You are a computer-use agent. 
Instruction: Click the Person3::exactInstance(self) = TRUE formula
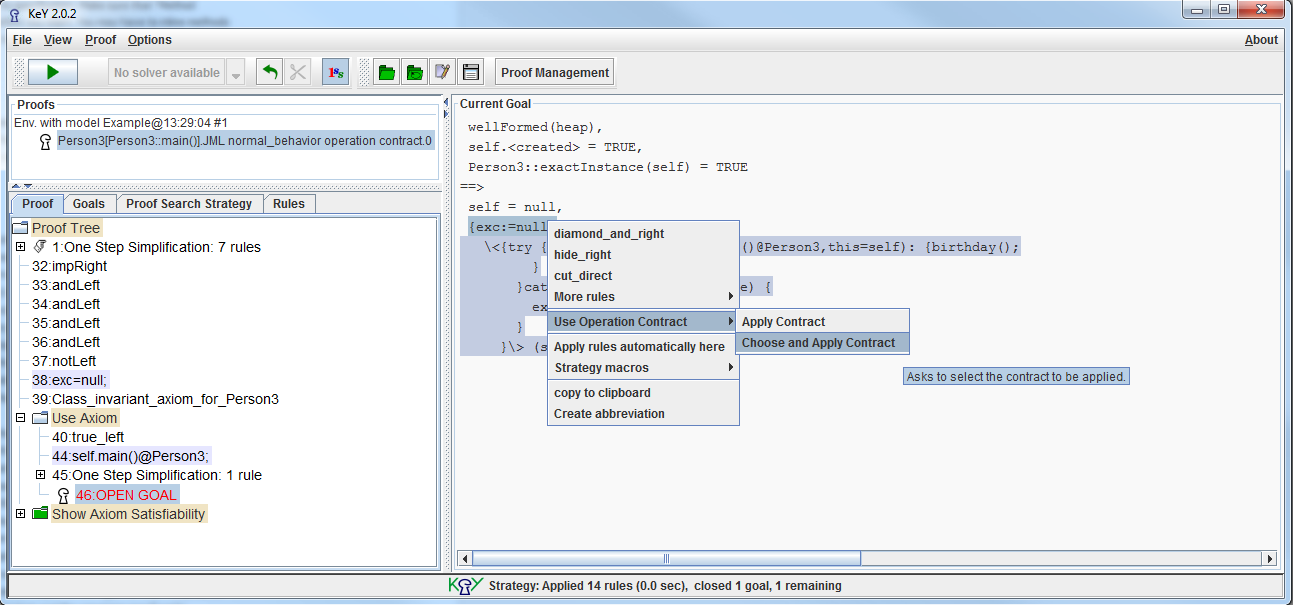tap(607, 167)
